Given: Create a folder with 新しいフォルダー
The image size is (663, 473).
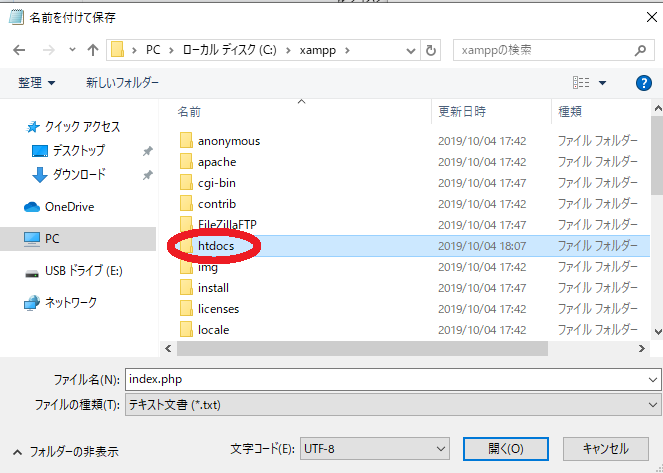Looking at the screenshot, I should point(122,82).
